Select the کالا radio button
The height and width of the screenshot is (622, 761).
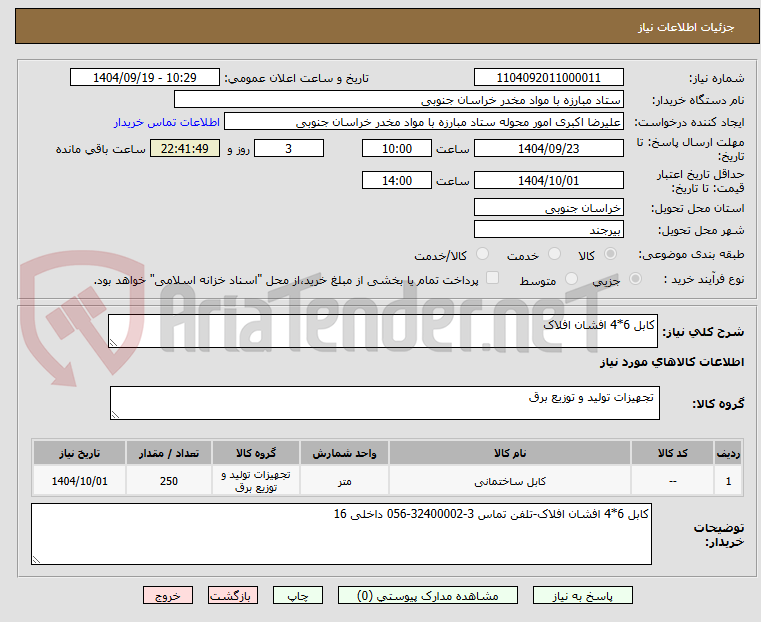click(611, 254)
